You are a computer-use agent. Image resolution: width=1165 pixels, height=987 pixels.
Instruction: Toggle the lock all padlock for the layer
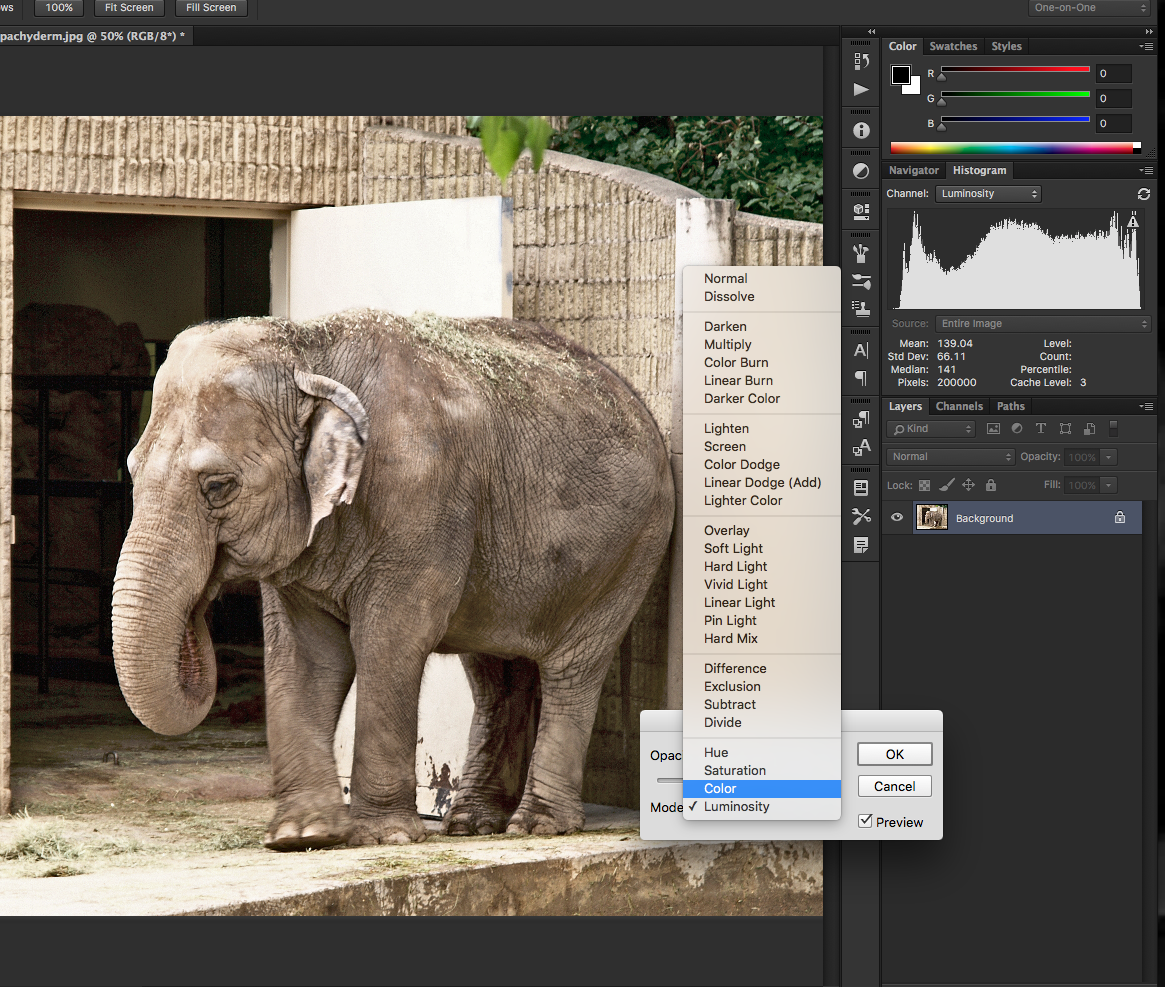point(991,485)
